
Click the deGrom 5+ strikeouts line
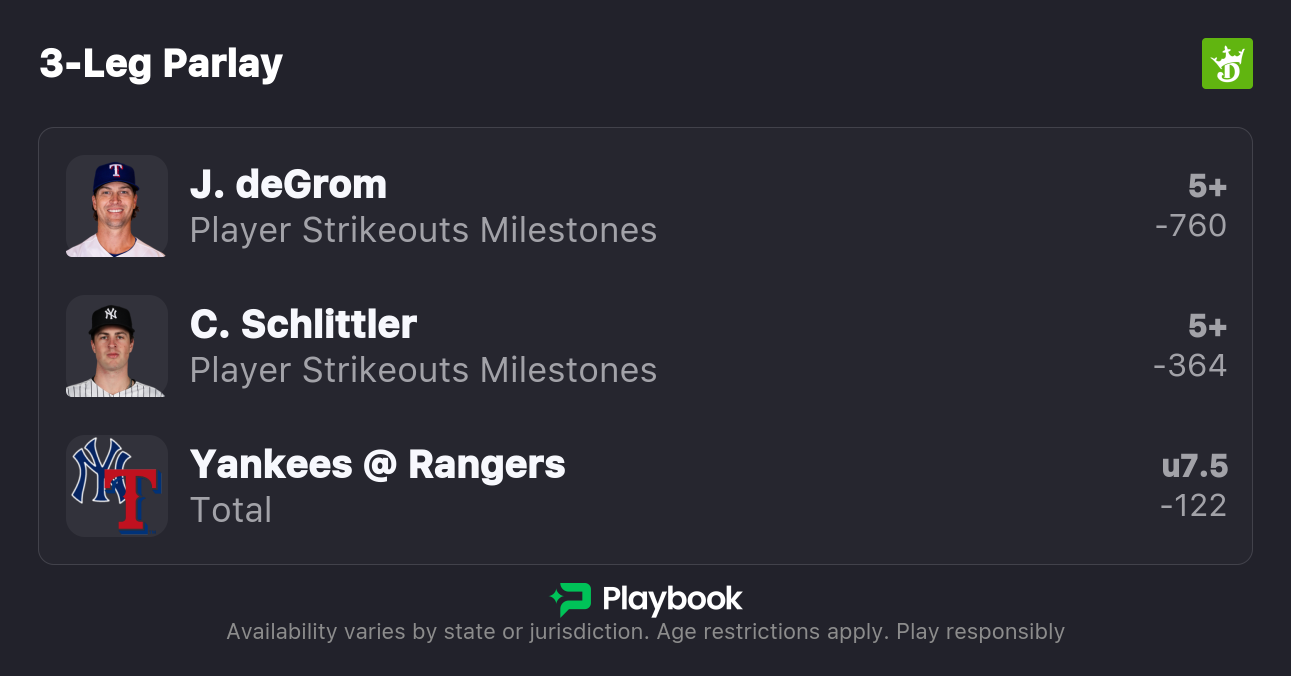(1207, 186)
